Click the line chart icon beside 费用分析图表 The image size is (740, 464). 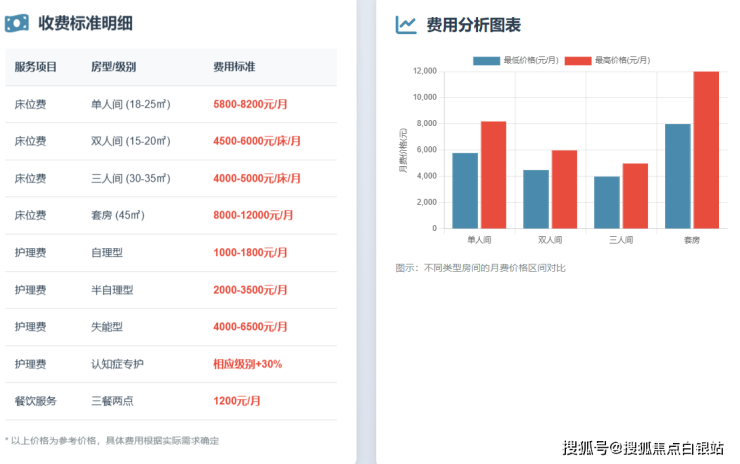(406, 25)
